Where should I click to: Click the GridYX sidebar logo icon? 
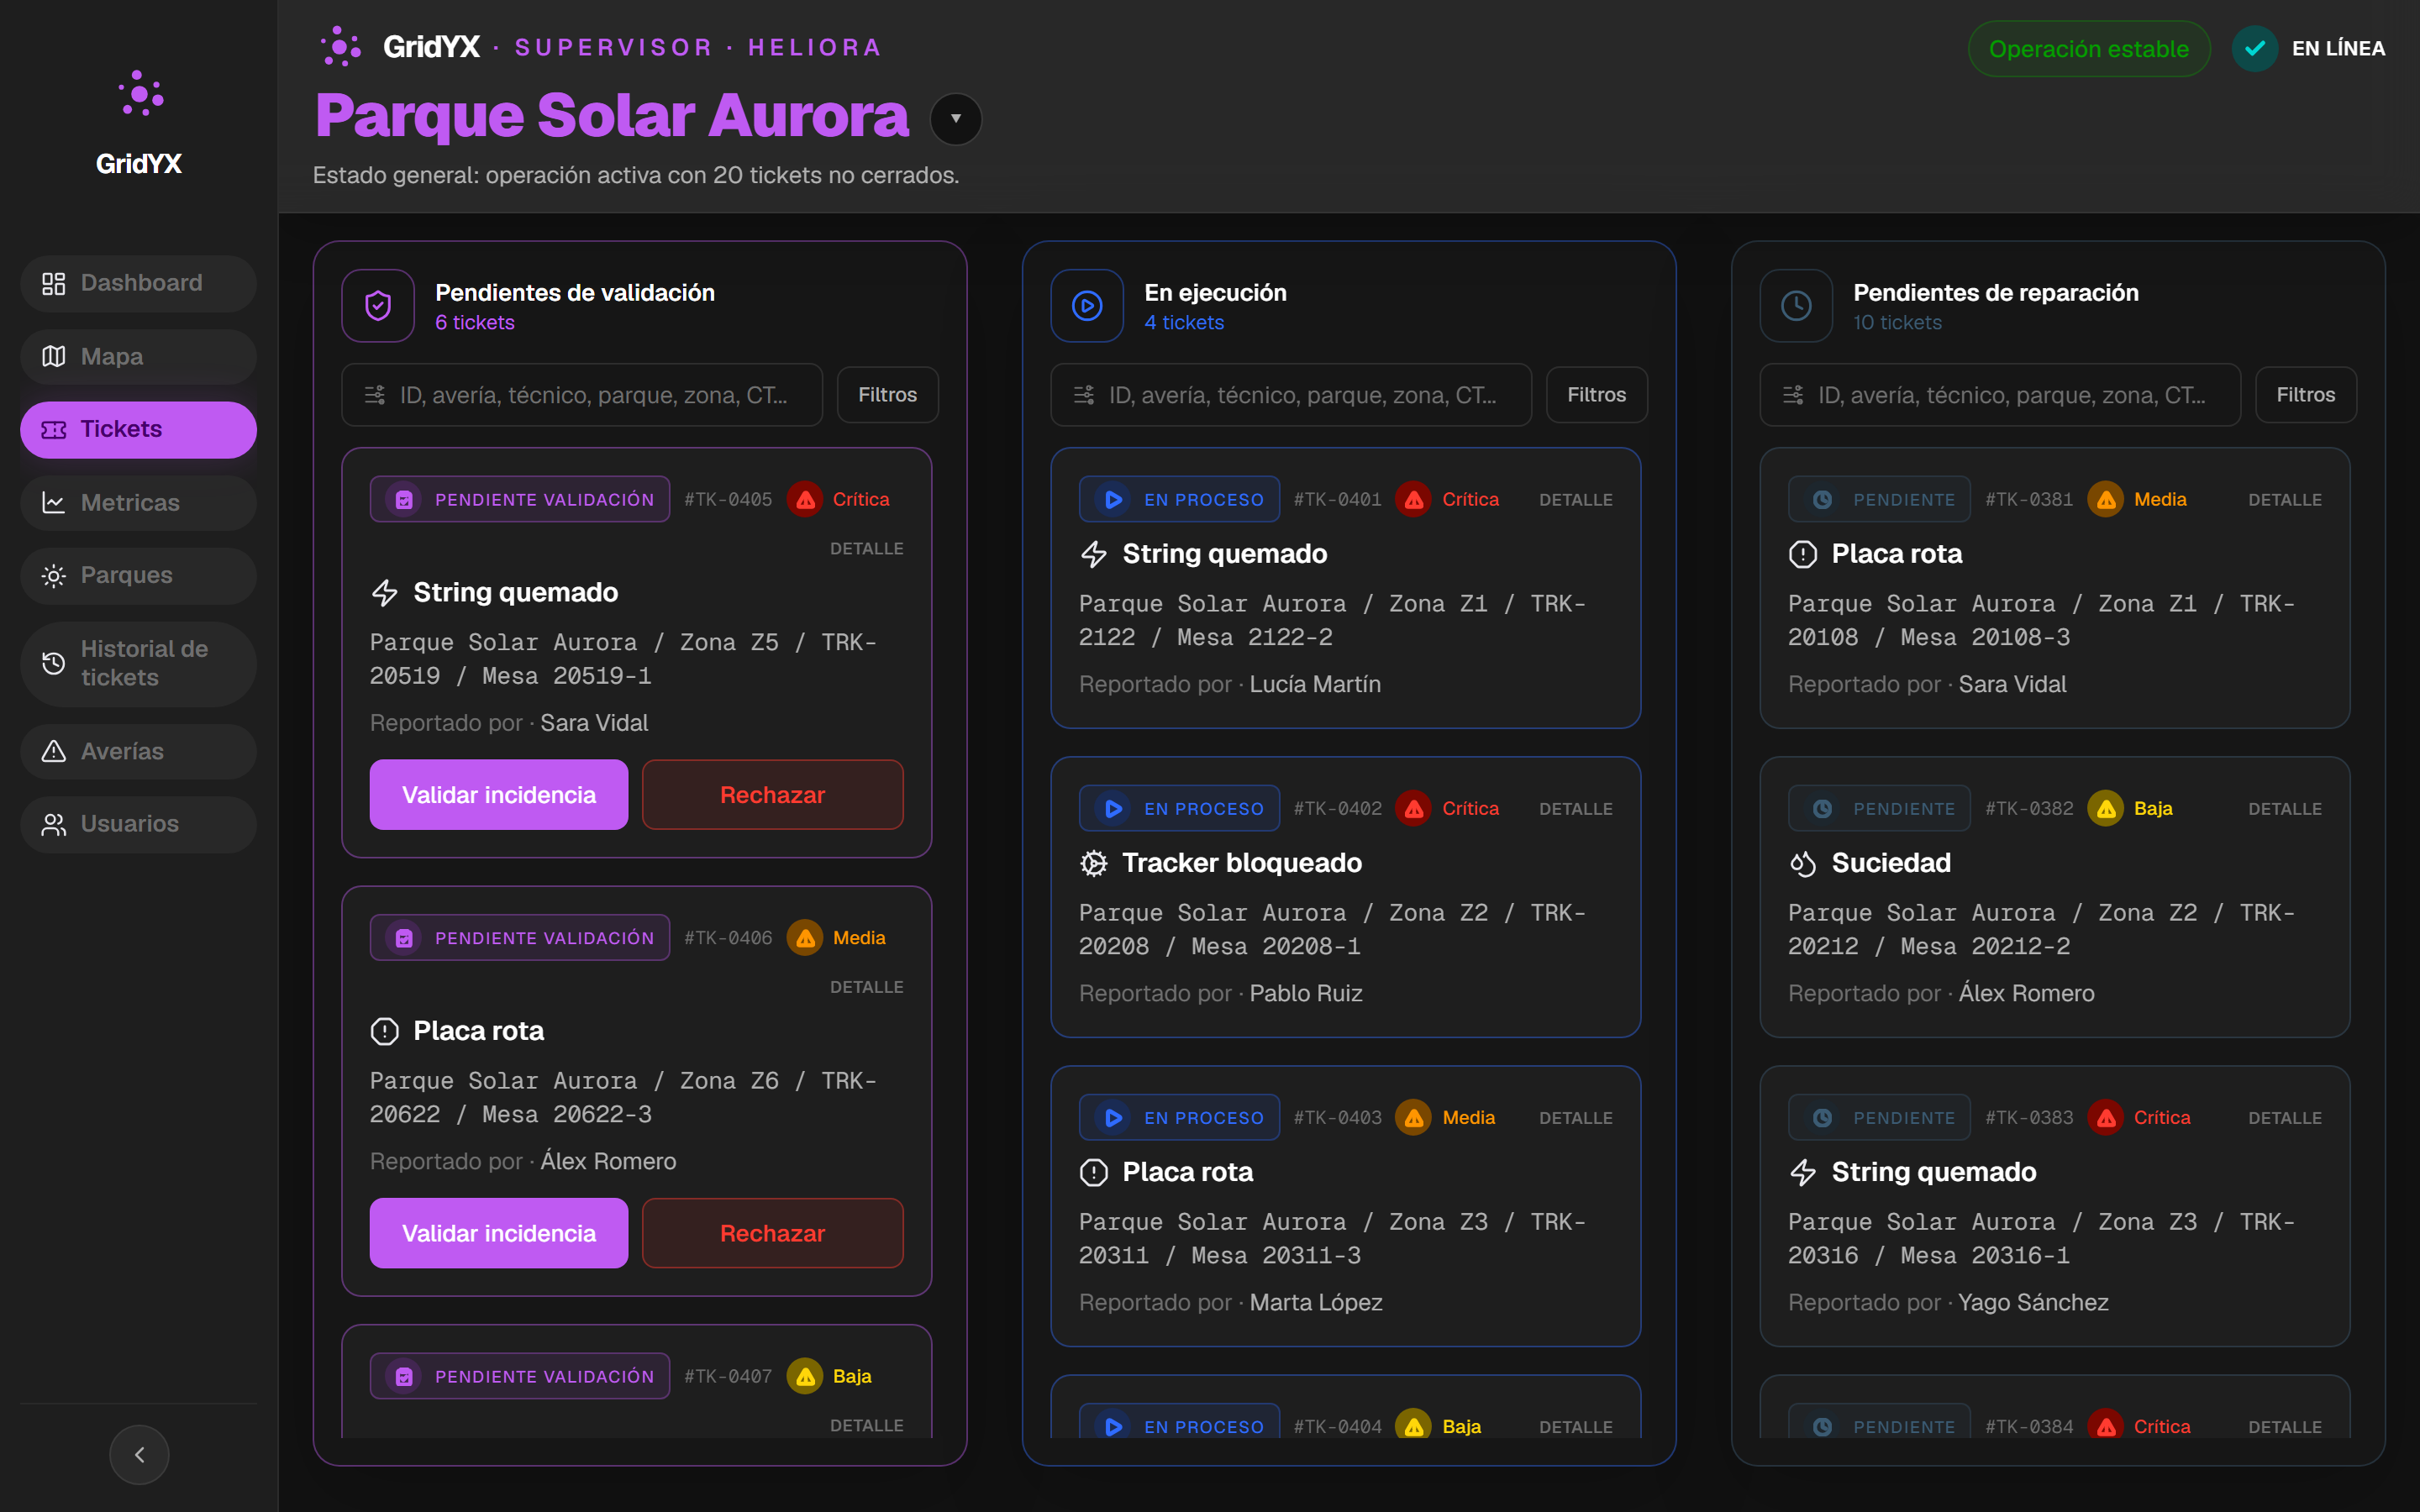pyautogui.click(x=140, y=94)
